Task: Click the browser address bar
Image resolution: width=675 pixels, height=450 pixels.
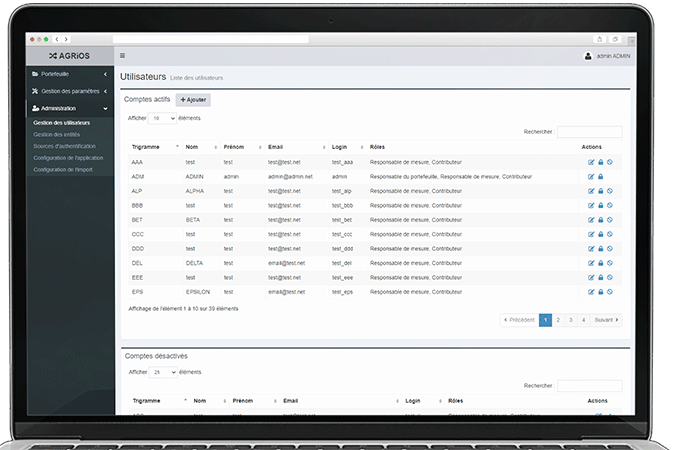Action: (x=211, y=39)
